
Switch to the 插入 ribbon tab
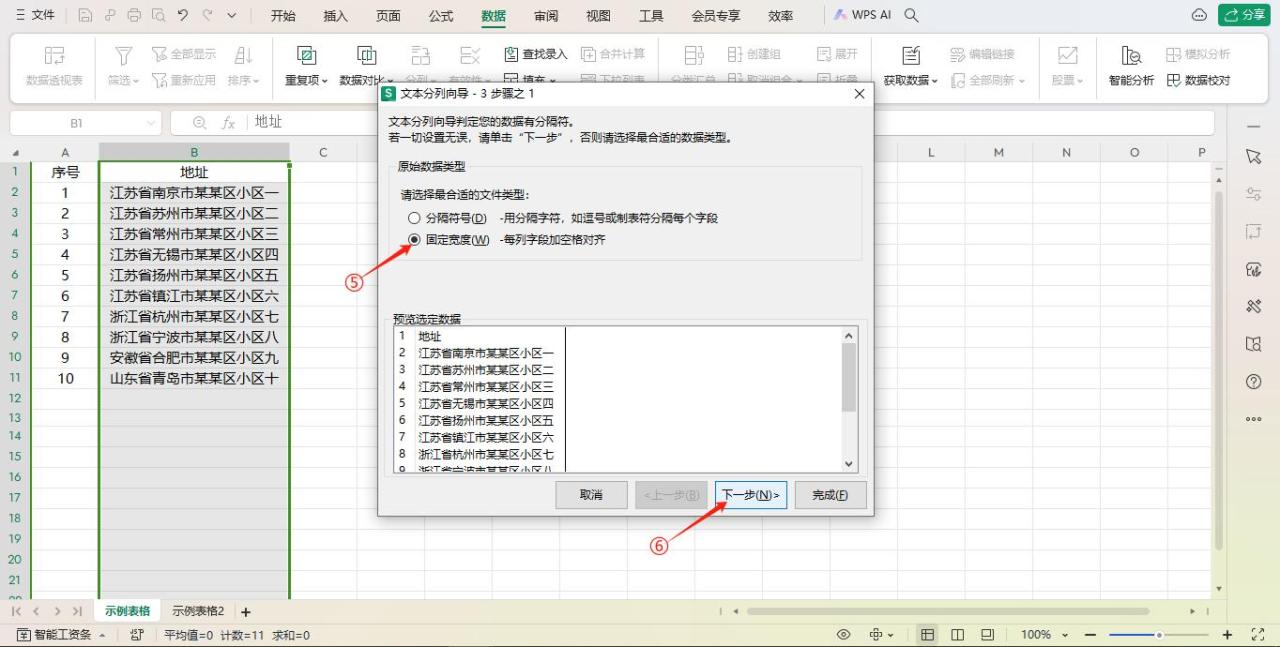coord(336,16)
